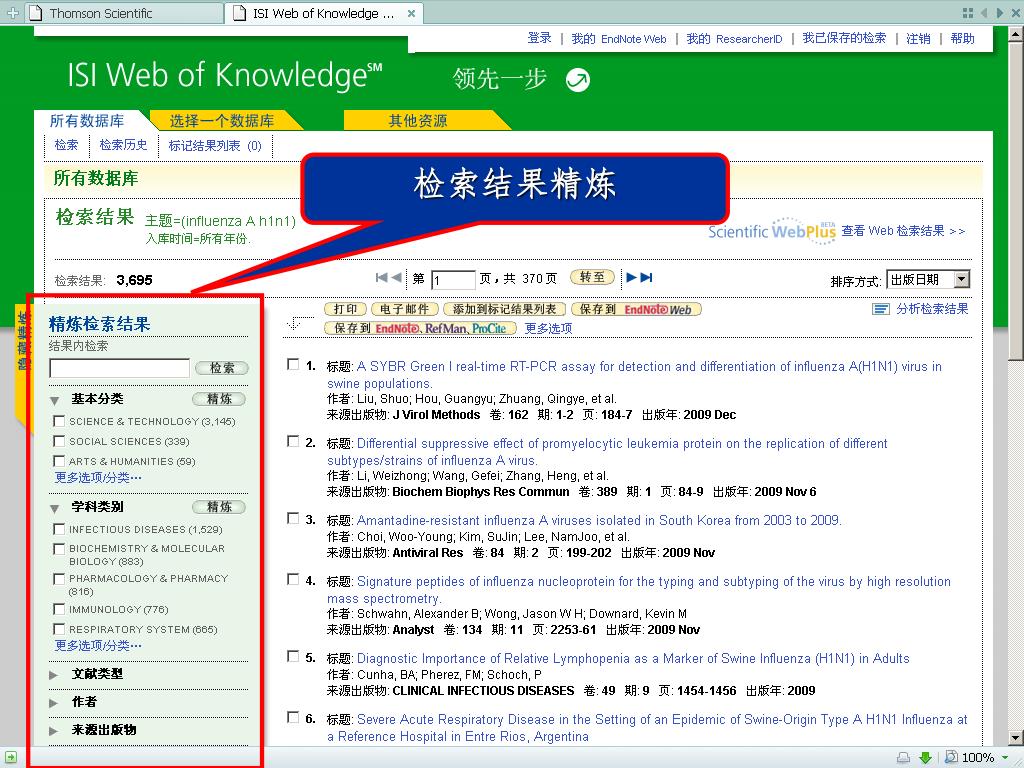Open new browser tab plus icon
The image size is (1024, 768).
pyautogui.click(x=12, y=12)
